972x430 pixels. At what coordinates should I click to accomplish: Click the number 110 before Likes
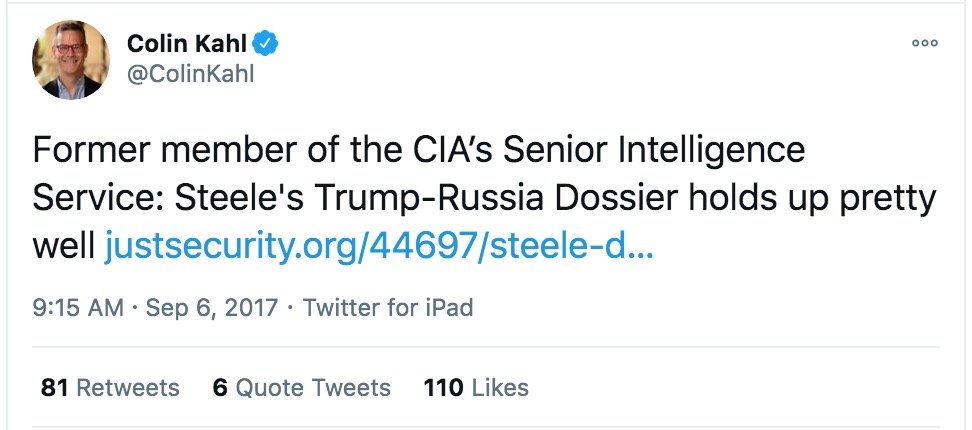(442, 388)
